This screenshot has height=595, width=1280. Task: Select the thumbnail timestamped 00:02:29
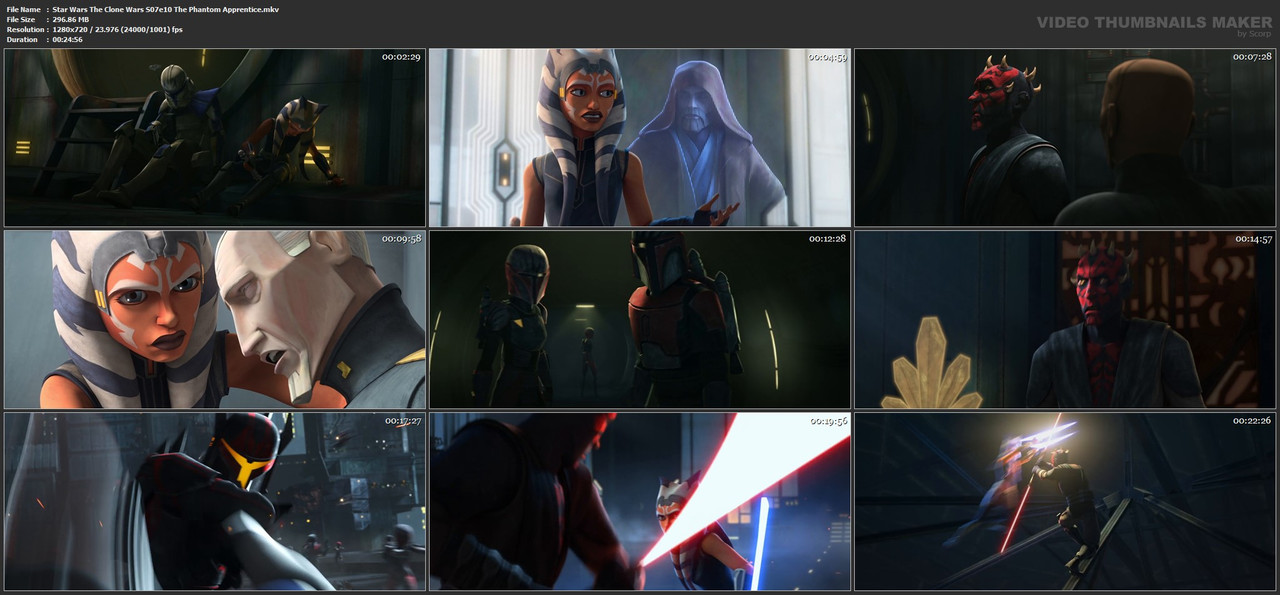(x=215, y=138)
